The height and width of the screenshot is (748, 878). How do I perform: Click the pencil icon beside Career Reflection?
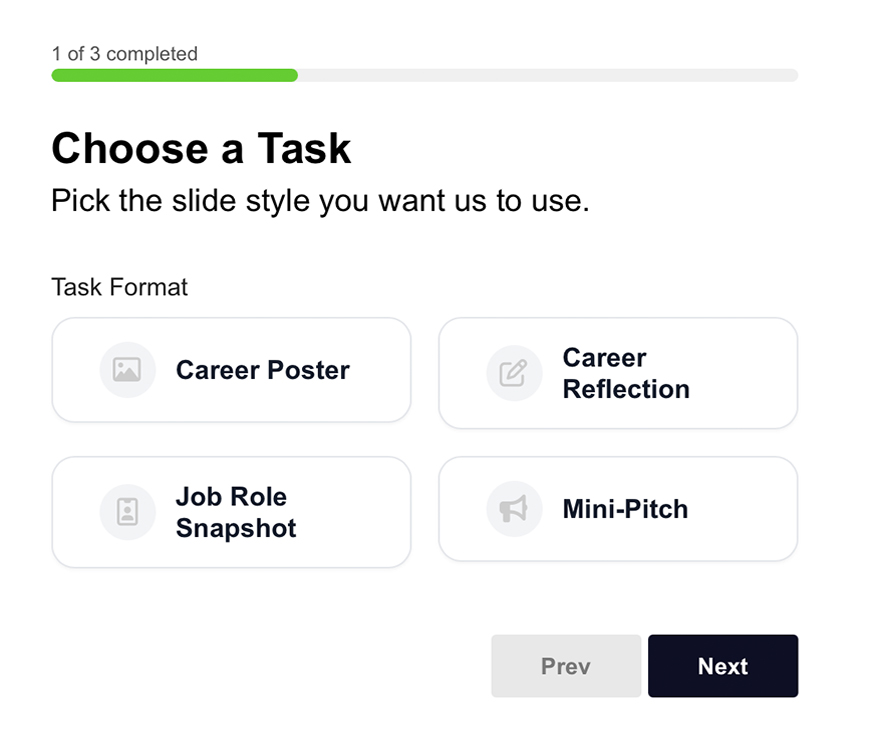tap(513, 373)
